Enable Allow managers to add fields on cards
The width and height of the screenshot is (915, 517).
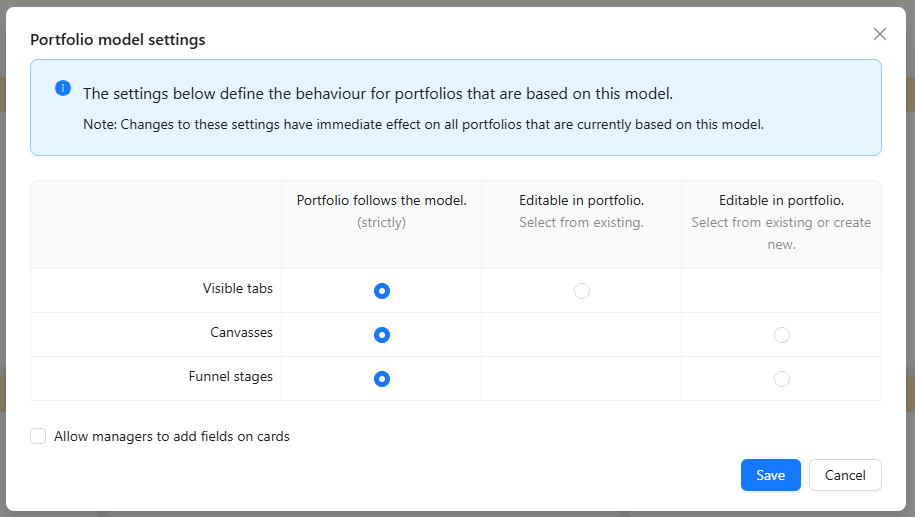(38, 436)
